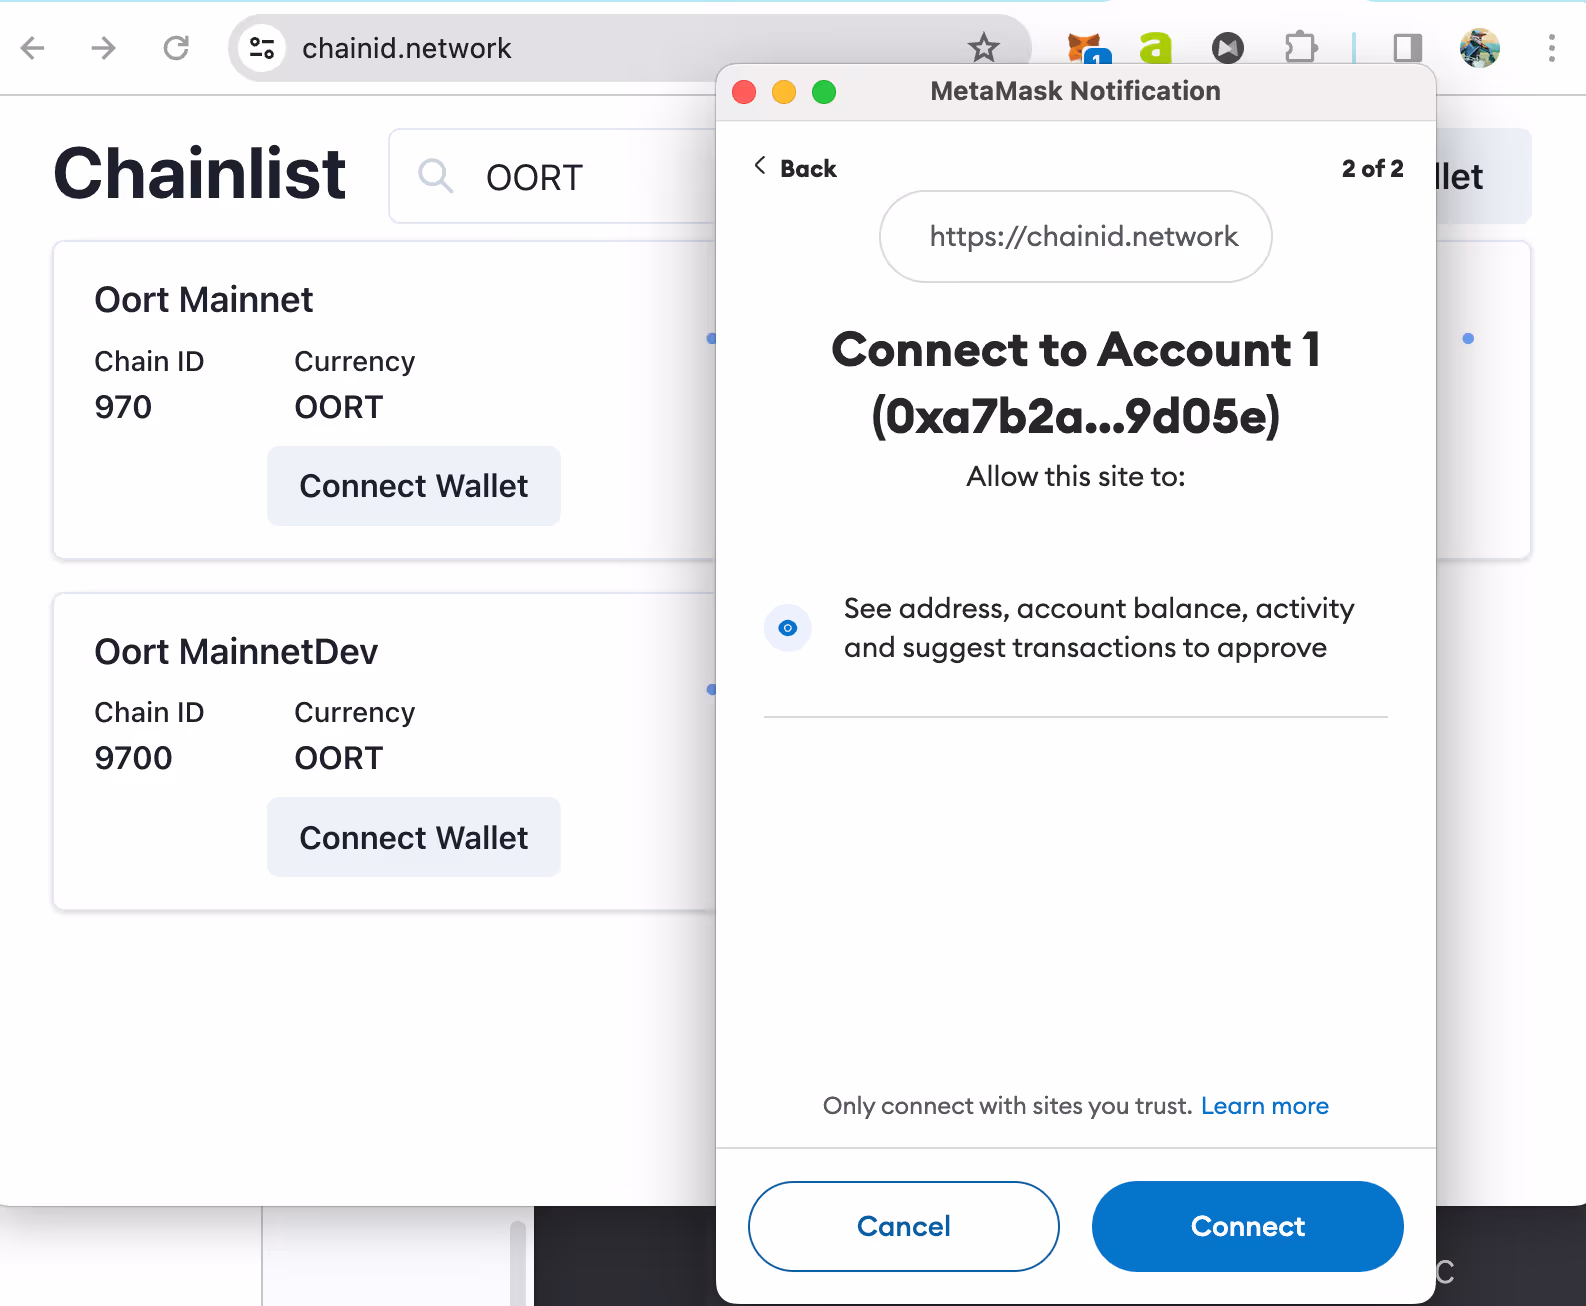Go forward in browser history
Screen dimensions: 1586x1306
pos(104,48)
